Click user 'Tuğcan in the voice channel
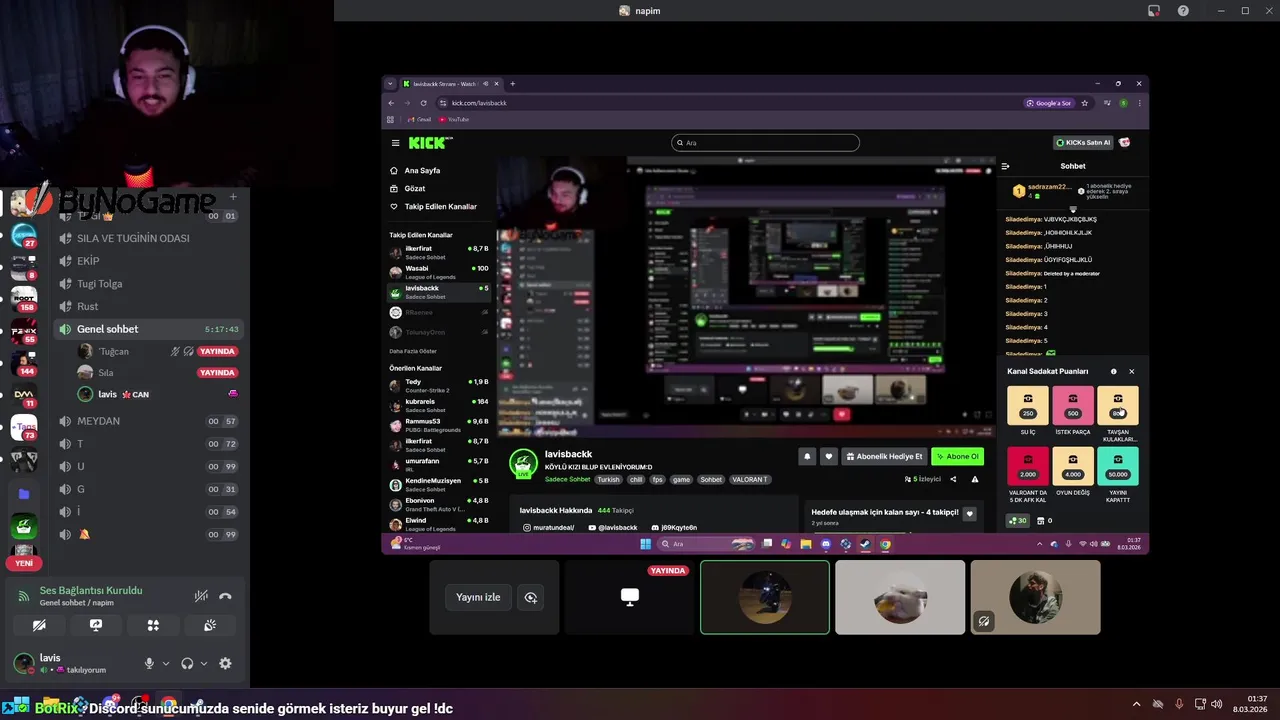 pos(158,351)
